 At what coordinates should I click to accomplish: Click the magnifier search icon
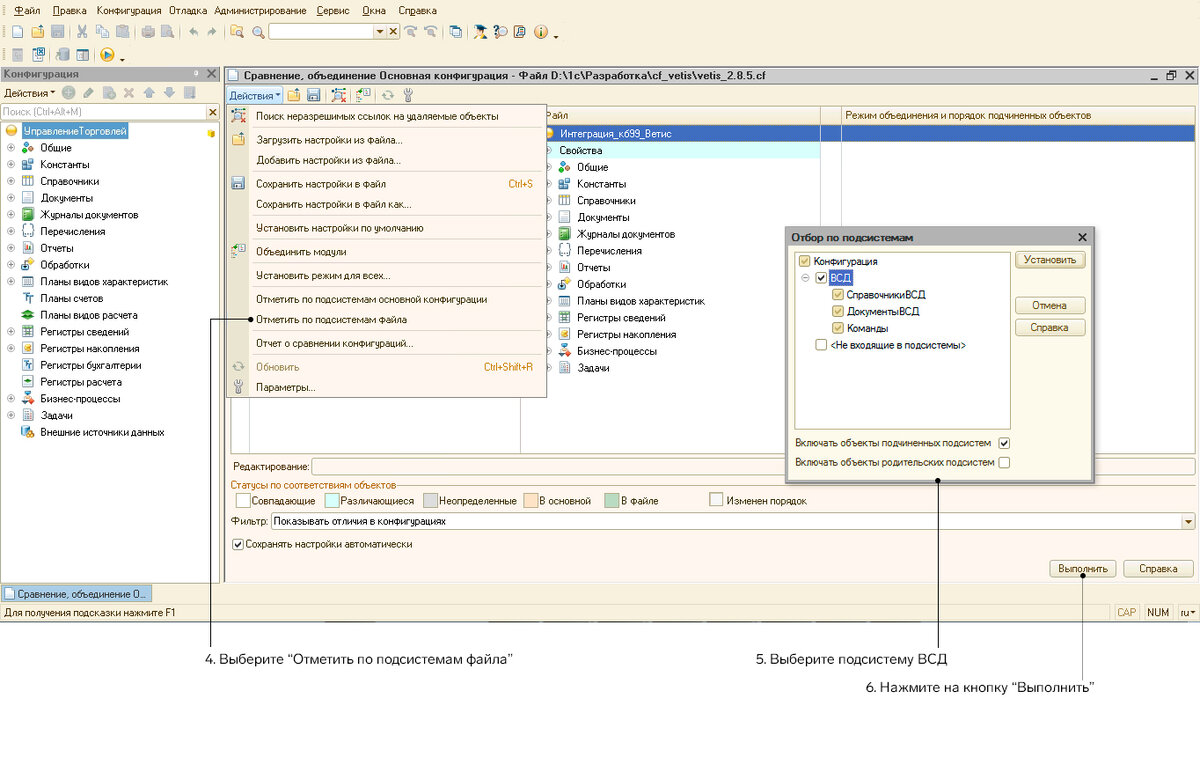pos(258,32)
